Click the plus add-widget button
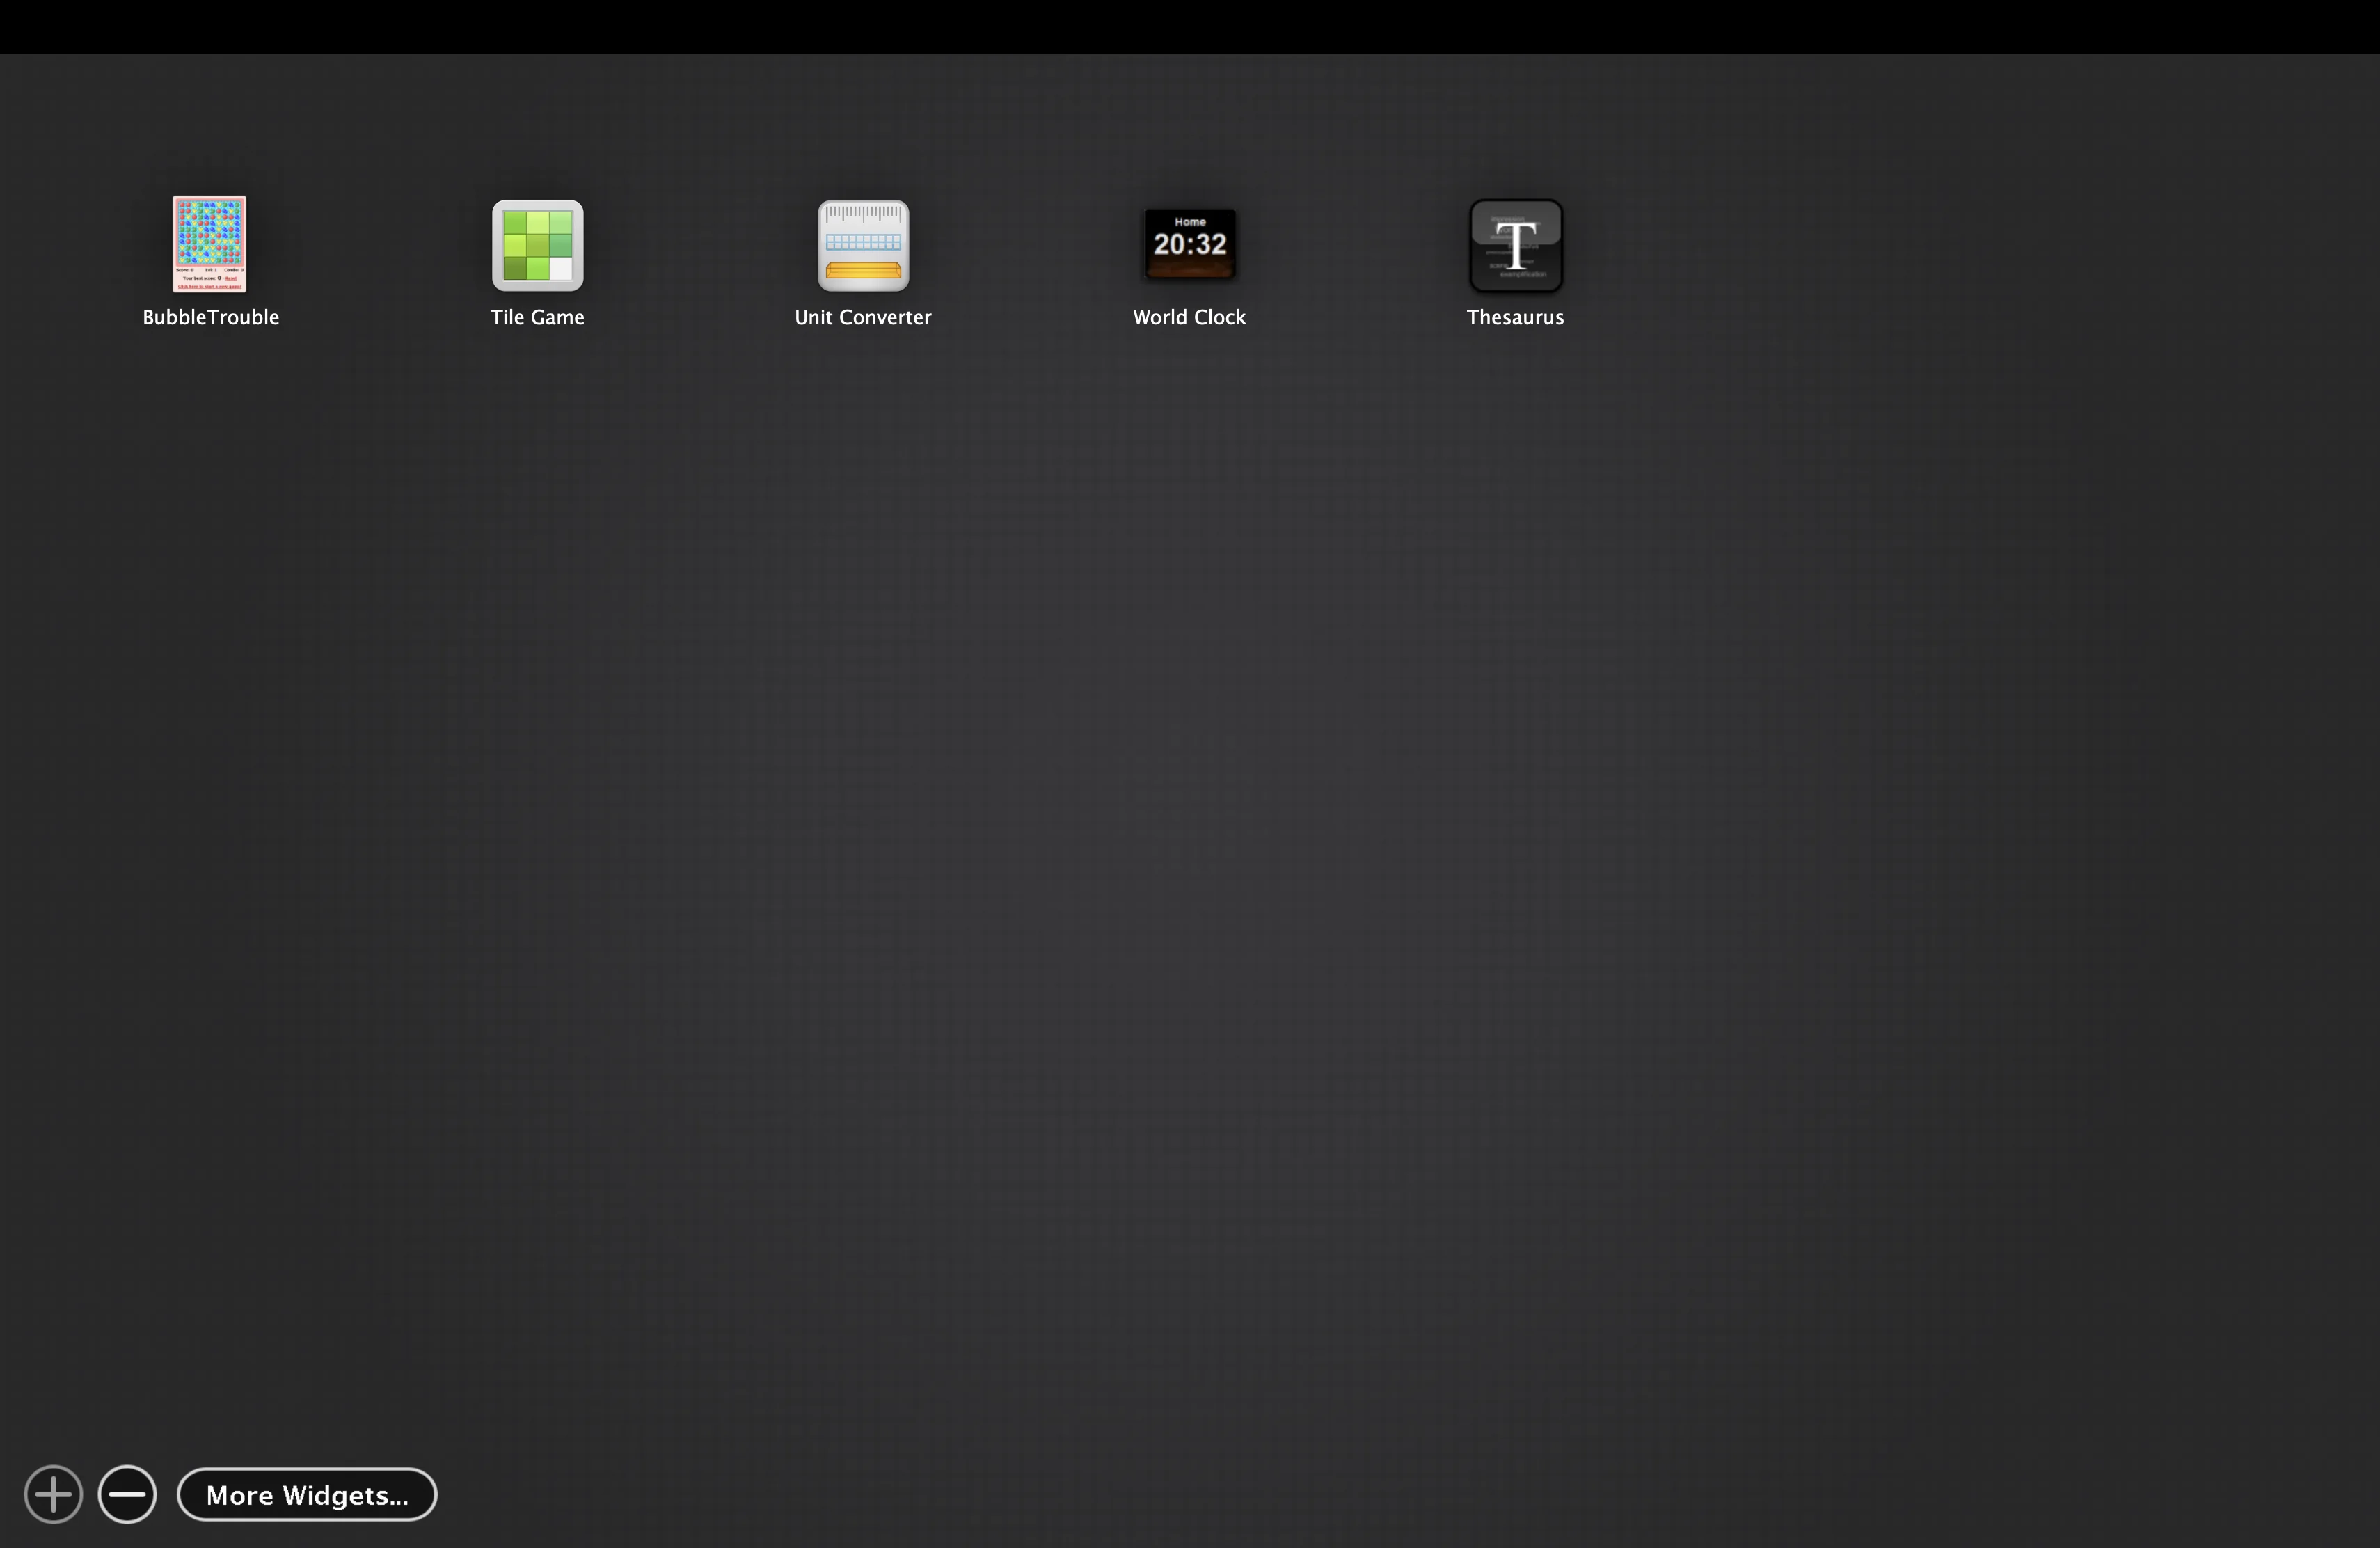Image resolution: width=2380 pixels, height=1548 pixels. tap(53, 1494)
